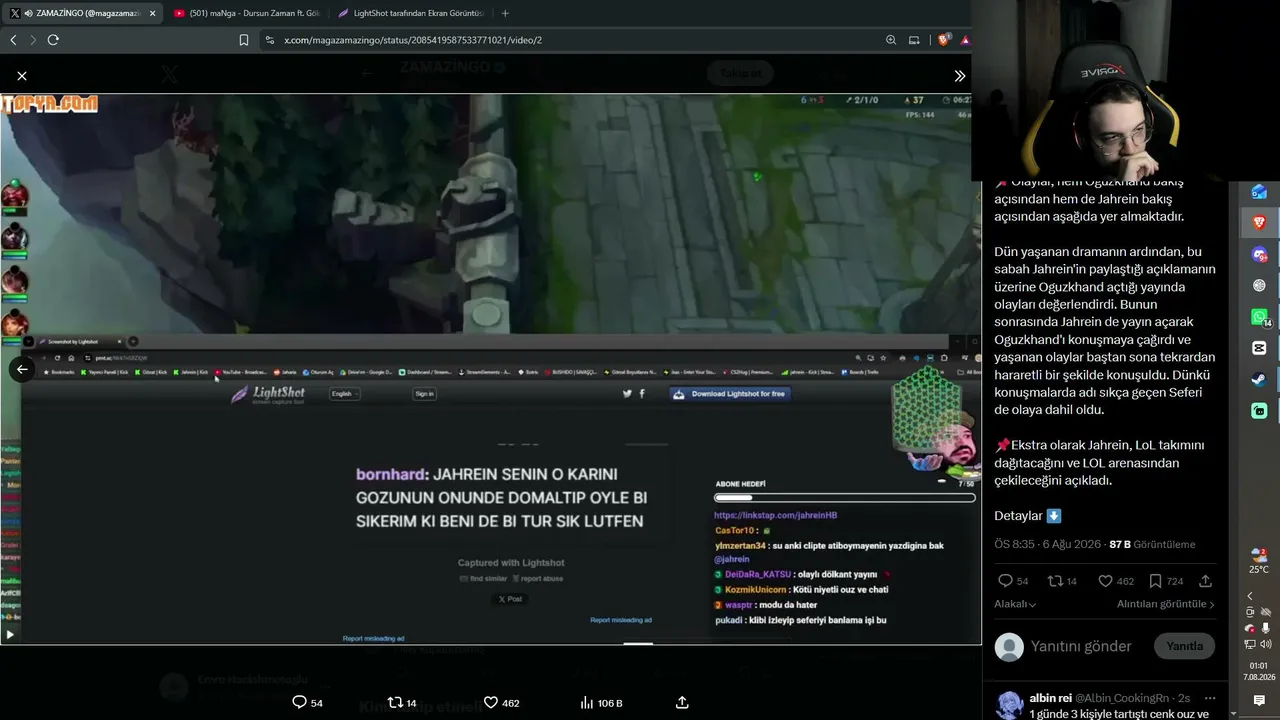Open more options on albin rei's reply
The image size is (1280, 720).
tap(1210, 698)
